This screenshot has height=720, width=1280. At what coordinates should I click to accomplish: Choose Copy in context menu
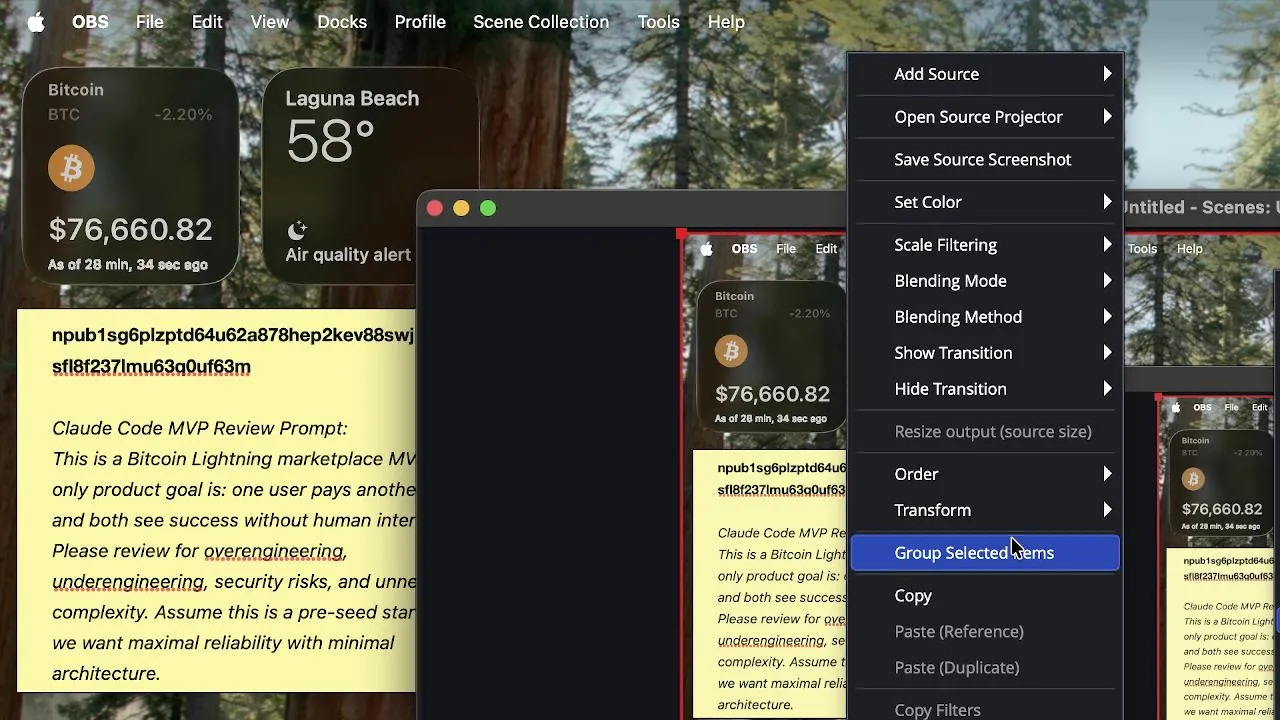click(985, 596)
